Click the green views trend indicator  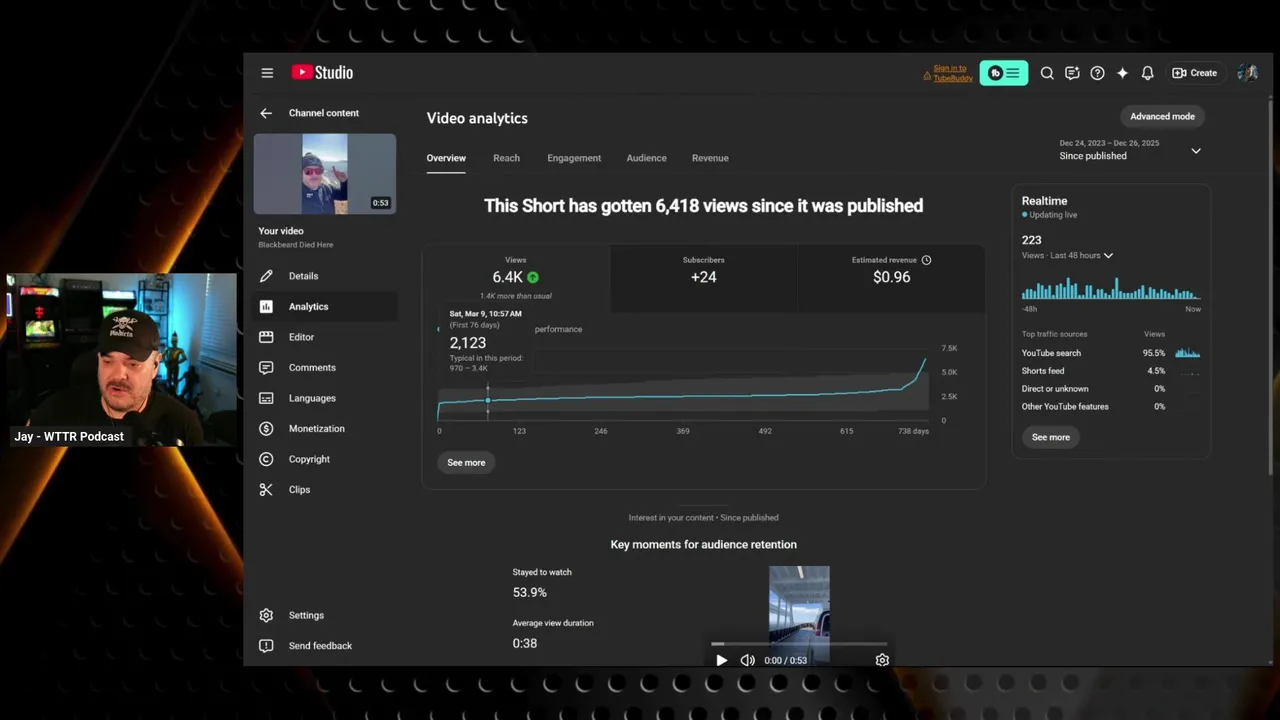(533, 277)
